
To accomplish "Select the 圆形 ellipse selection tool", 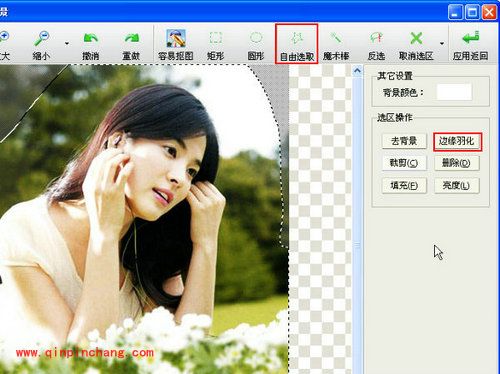I will (256, 45).
